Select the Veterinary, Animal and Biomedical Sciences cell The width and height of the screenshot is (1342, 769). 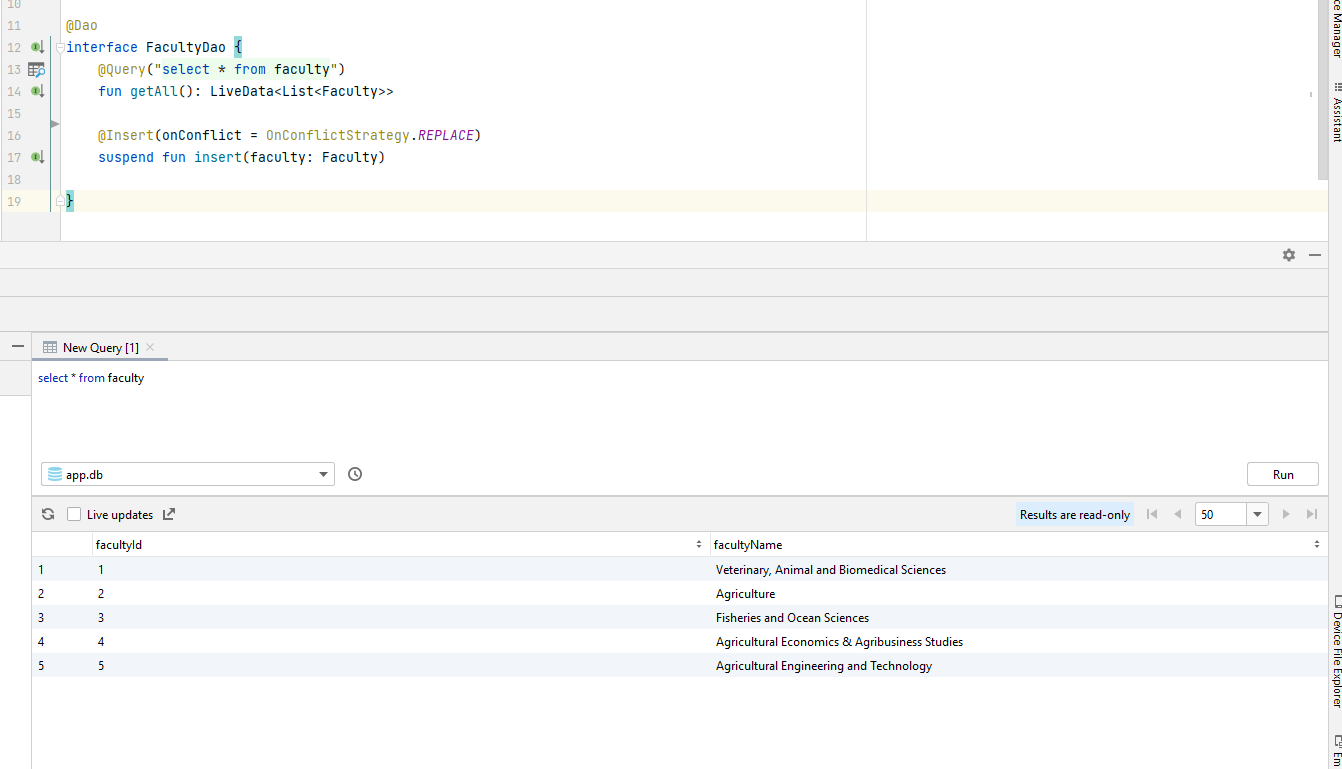(1018, 570)
